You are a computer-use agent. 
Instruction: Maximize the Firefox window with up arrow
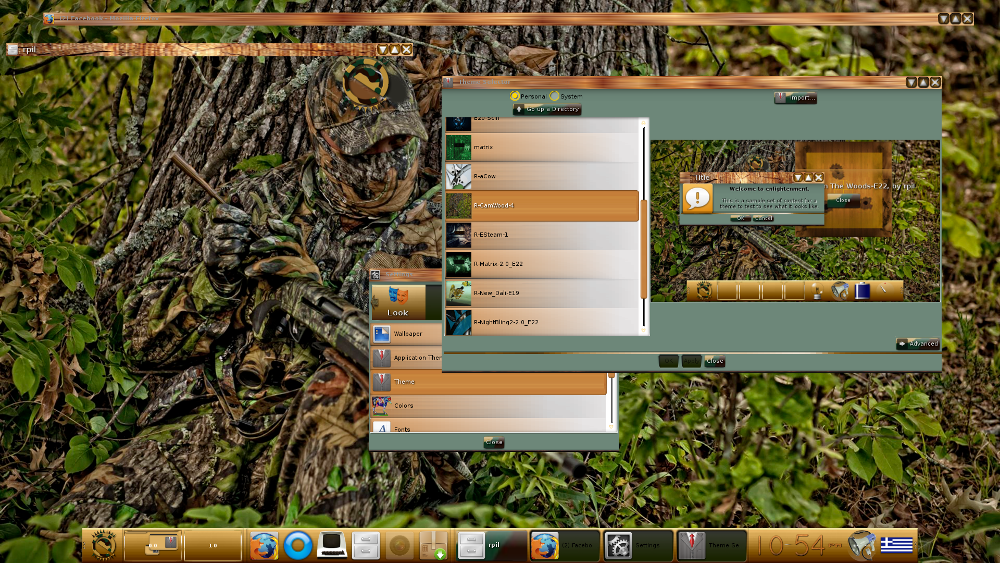pos(955,19)
